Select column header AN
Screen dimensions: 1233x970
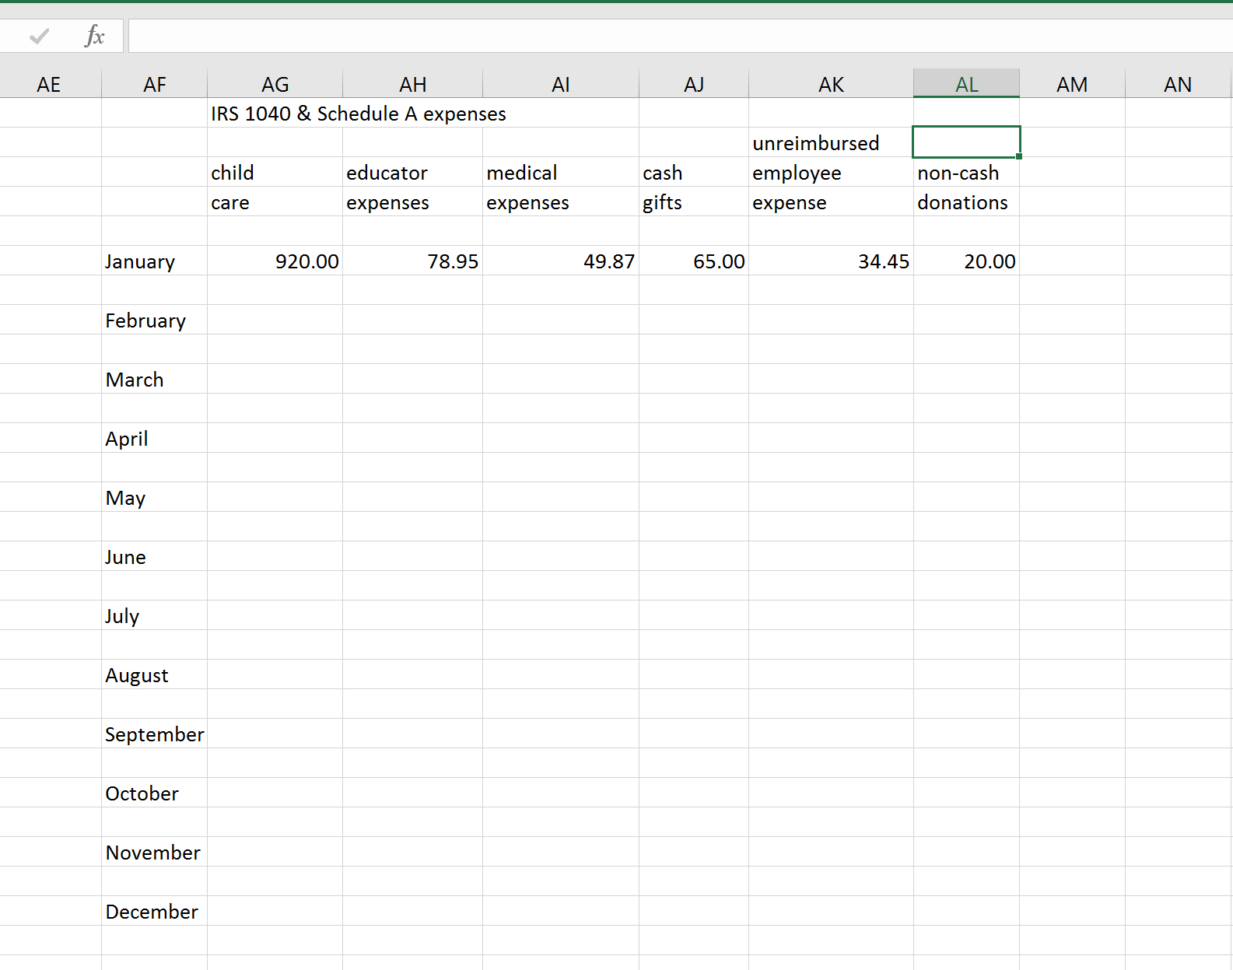click(1177, 84)
